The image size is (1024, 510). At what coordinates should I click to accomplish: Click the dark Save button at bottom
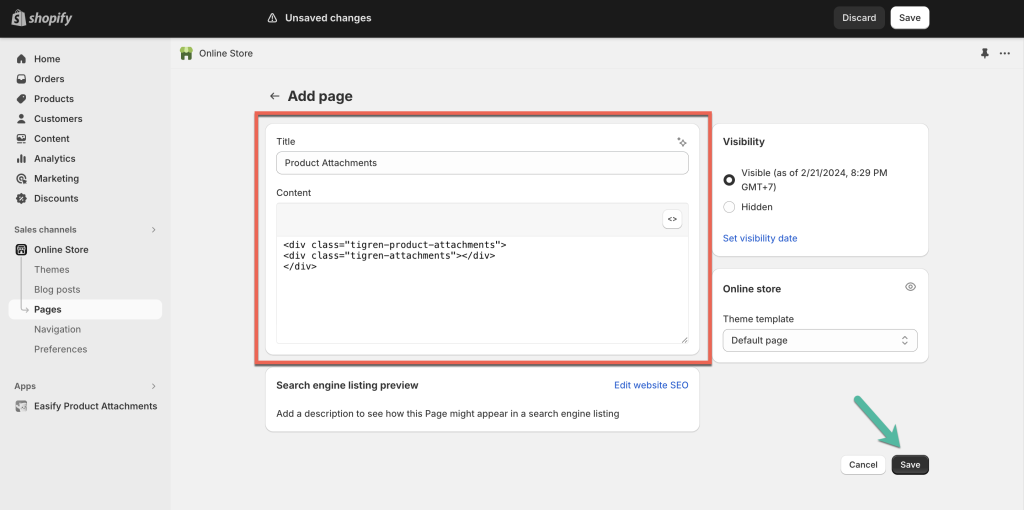(x=910, y=465)
